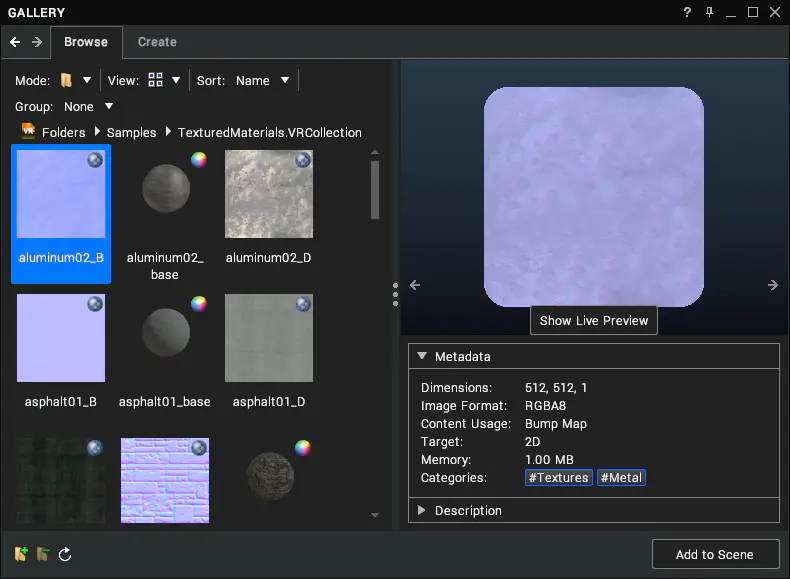Open the Mode folder dropdown
Screen dimensions: 790x579
[x=76, y=80]
